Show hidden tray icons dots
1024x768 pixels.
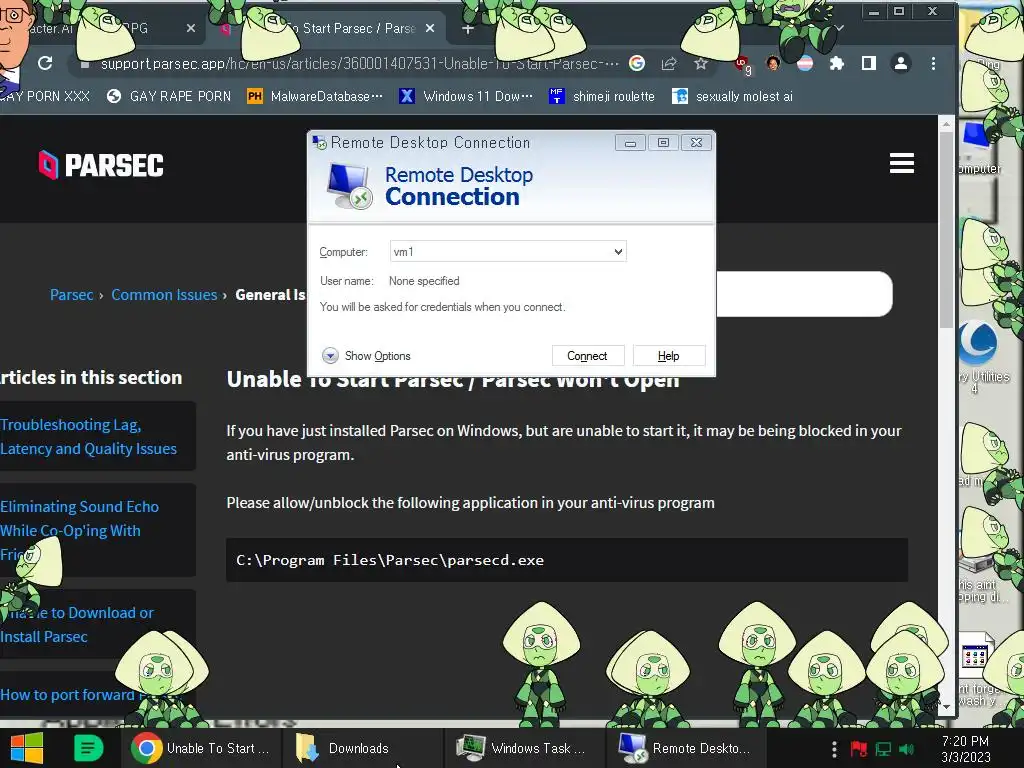(834, 748)
